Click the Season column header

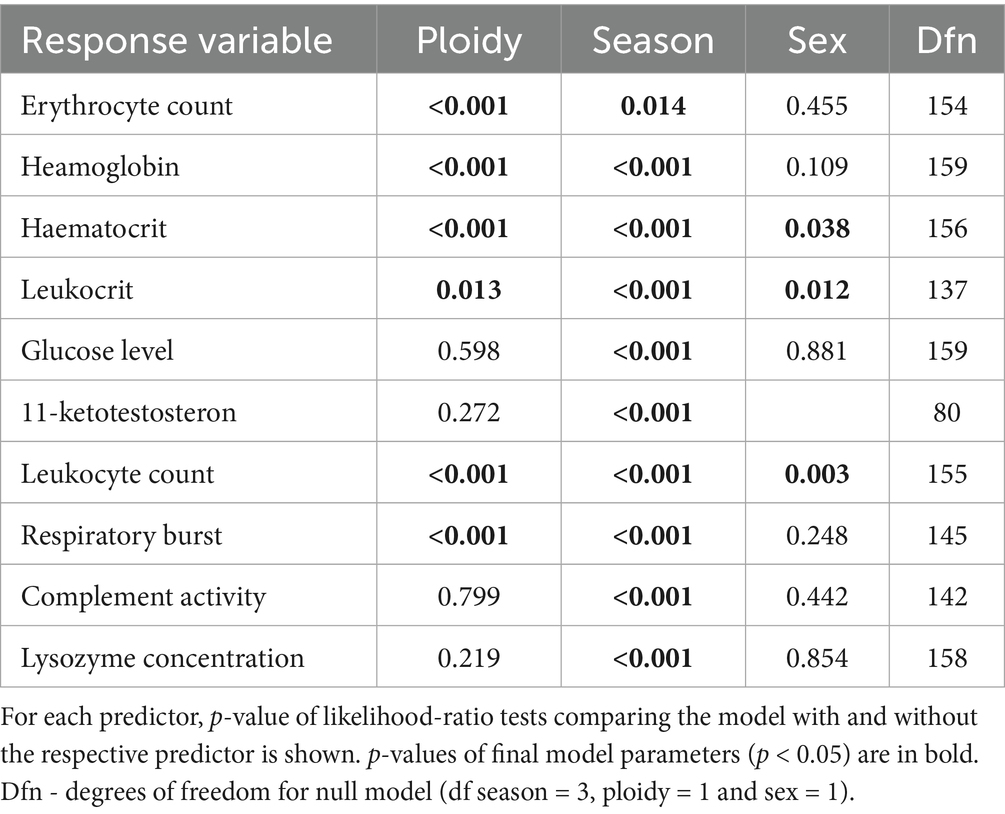(x=653, y=41)
